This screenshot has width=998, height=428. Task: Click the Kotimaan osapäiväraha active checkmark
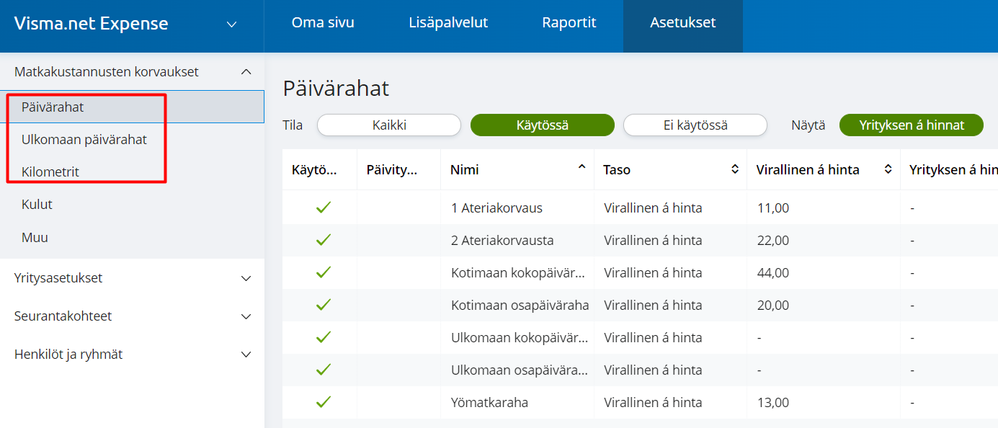point(324,304)
